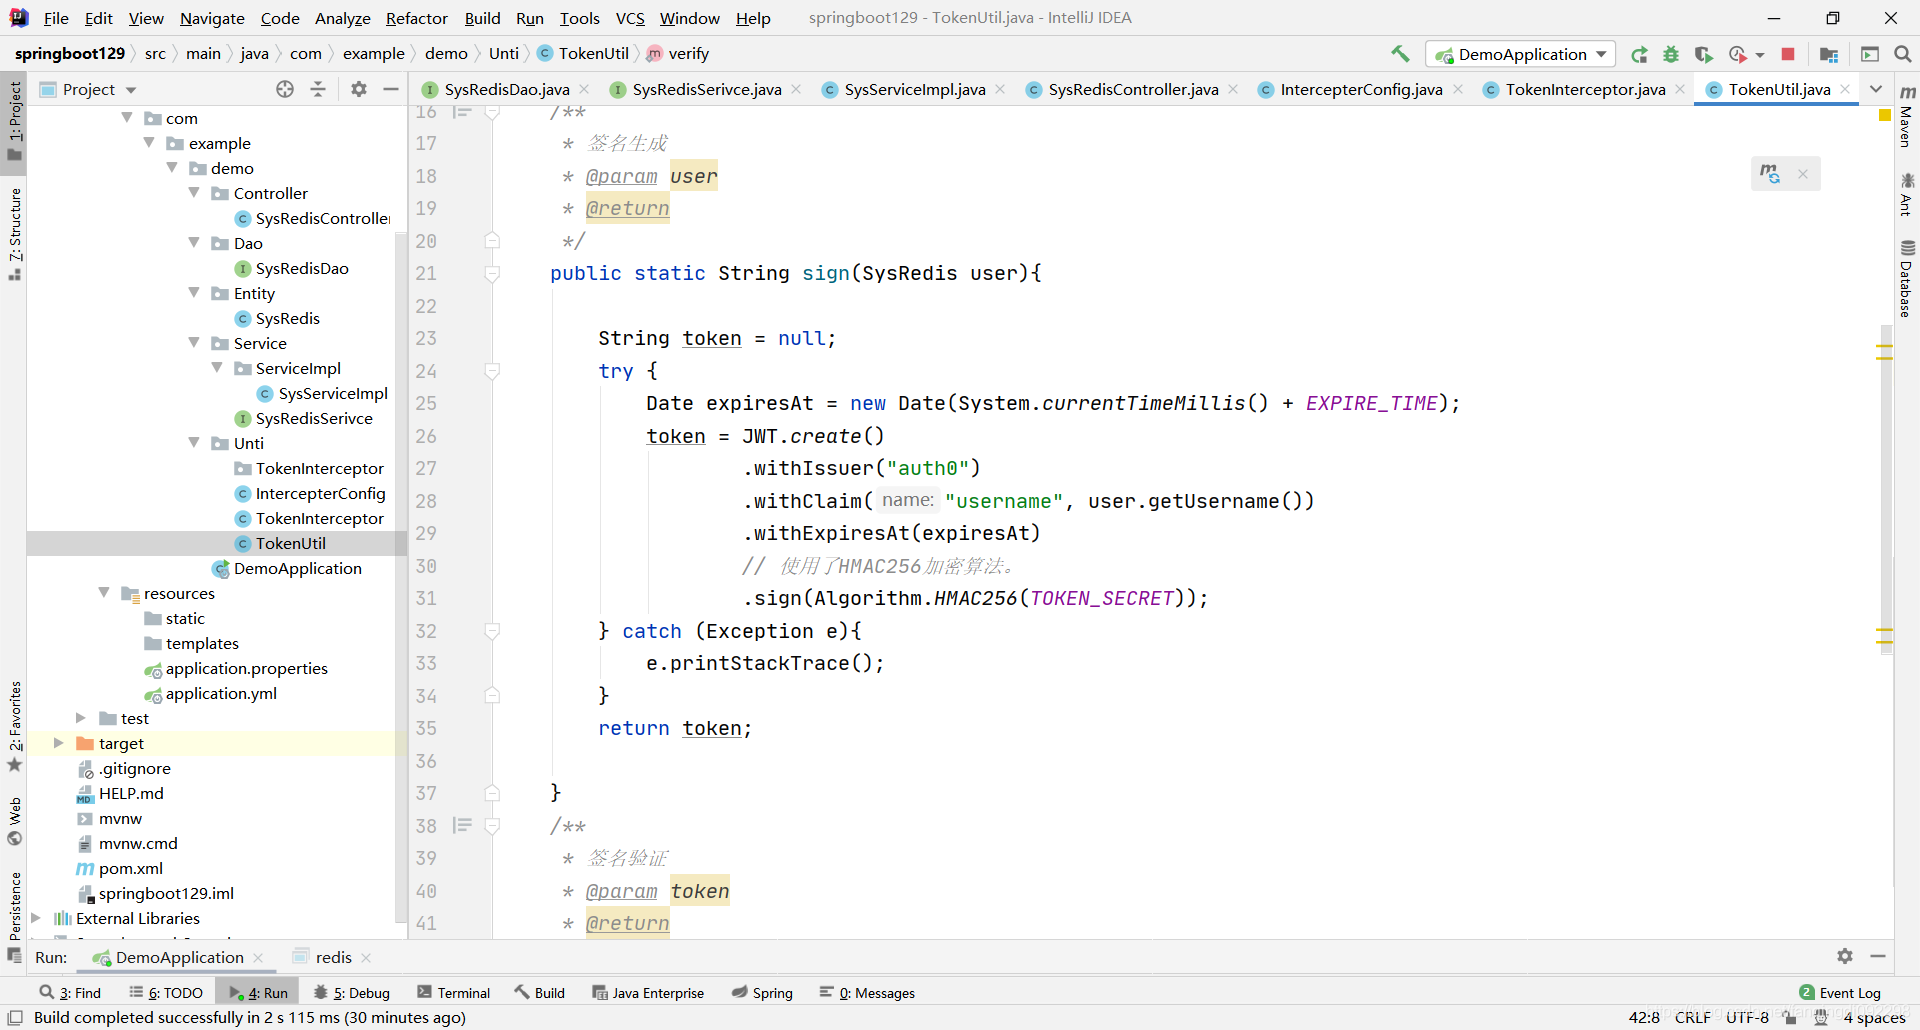
Task: Stop the running application with red square
Action: 1788,54
